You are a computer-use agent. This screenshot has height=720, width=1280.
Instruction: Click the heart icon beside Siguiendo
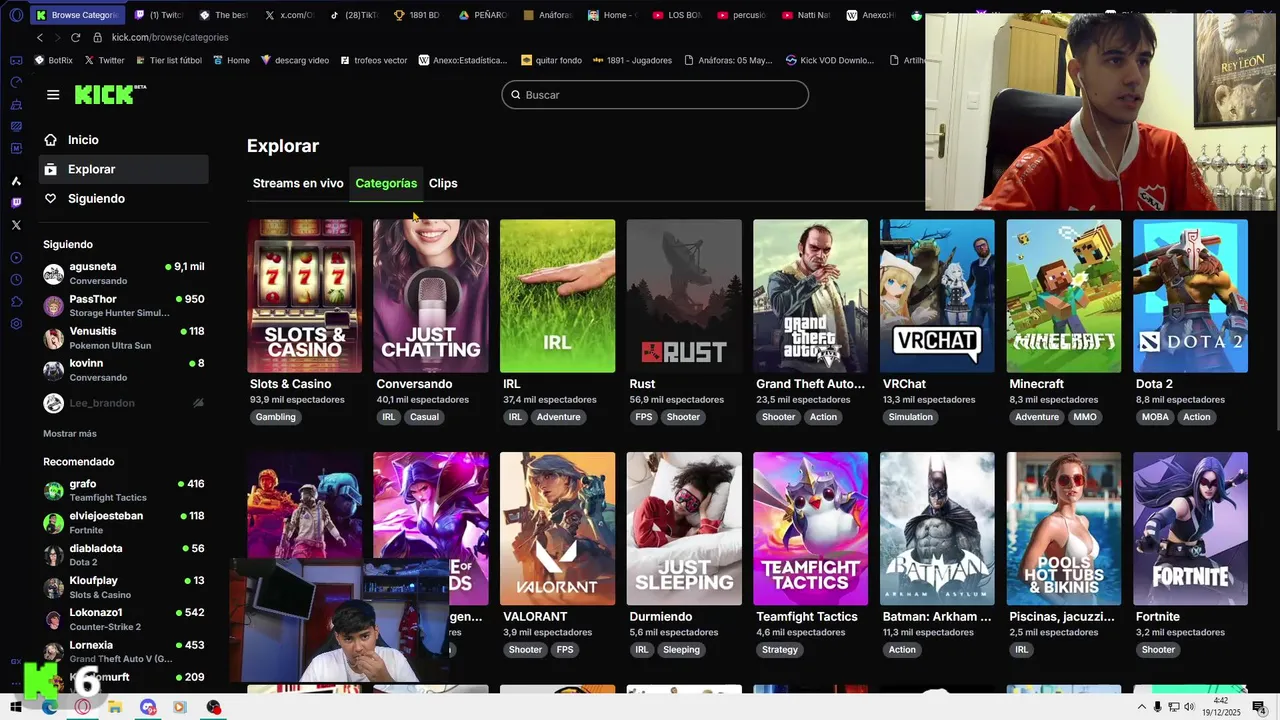50,198
